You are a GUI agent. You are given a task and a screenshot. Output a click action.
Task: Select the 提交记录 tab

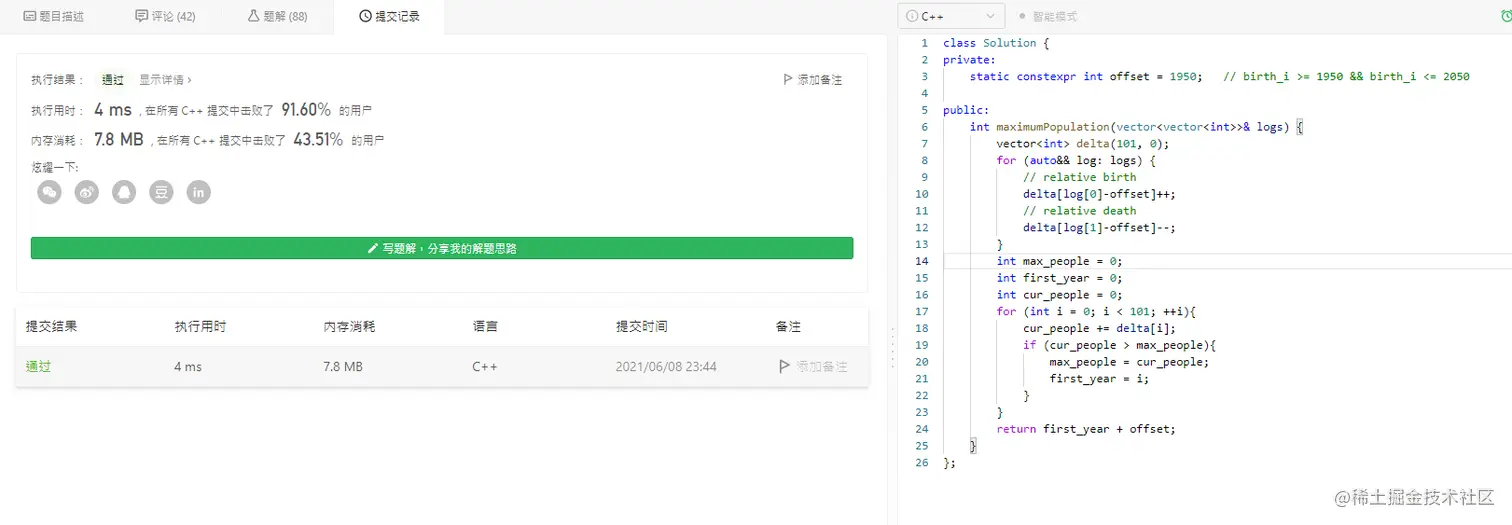(389, 17)
